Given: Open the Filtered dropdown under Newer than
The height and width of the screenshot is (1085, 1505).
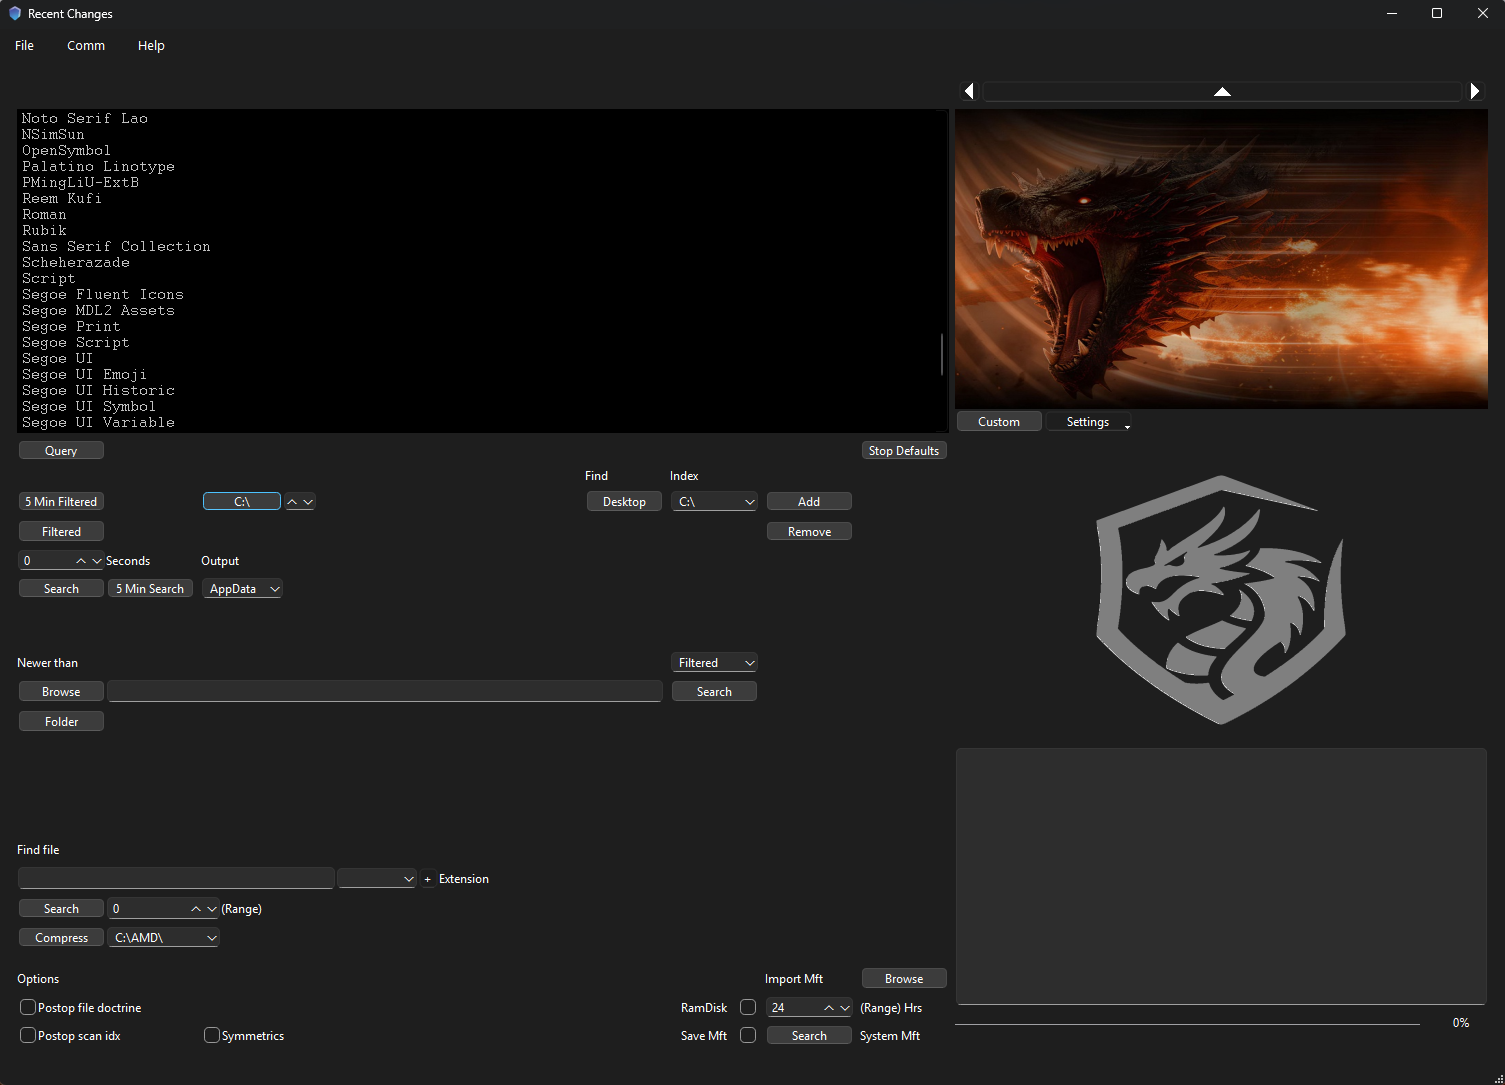Looking at the screenshot, I should click(714, 663).
